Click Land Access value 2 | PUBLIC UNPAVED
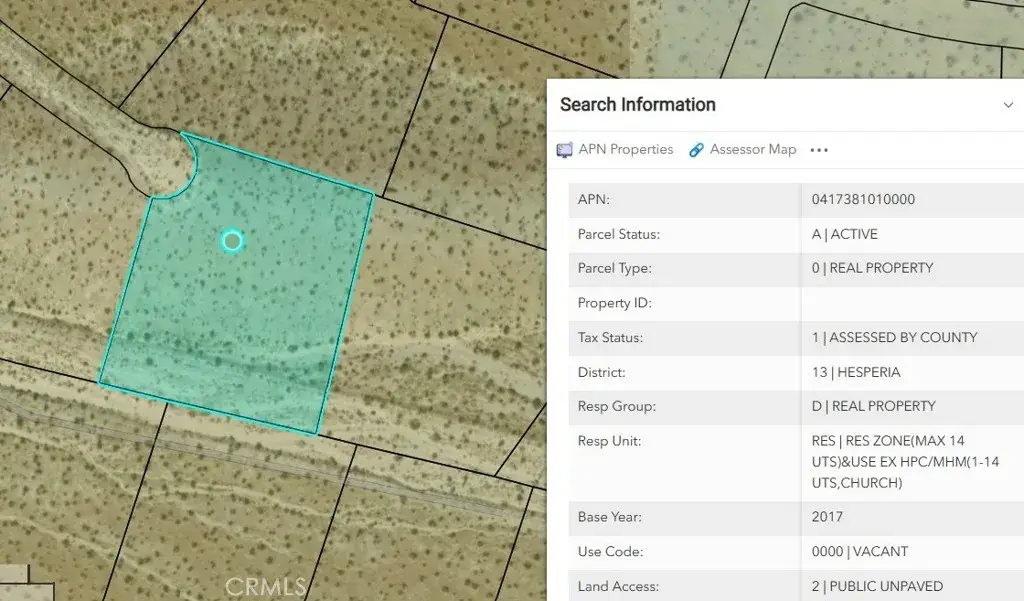The image size is (1024, 601). [877, 586]
